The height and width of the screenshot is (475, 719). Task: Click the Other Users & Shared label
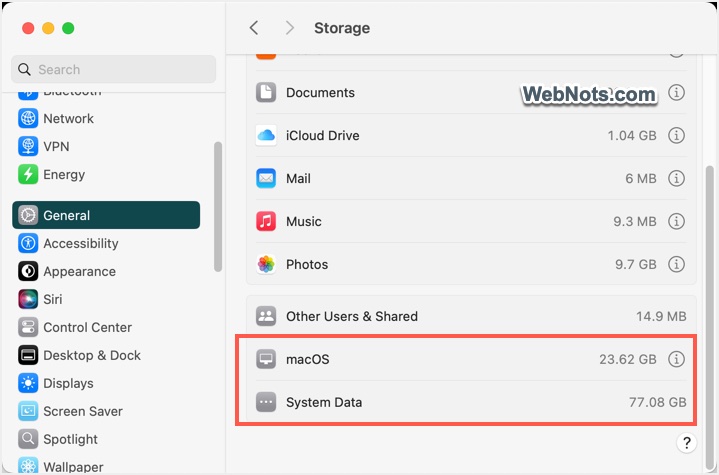pos(352,316)
